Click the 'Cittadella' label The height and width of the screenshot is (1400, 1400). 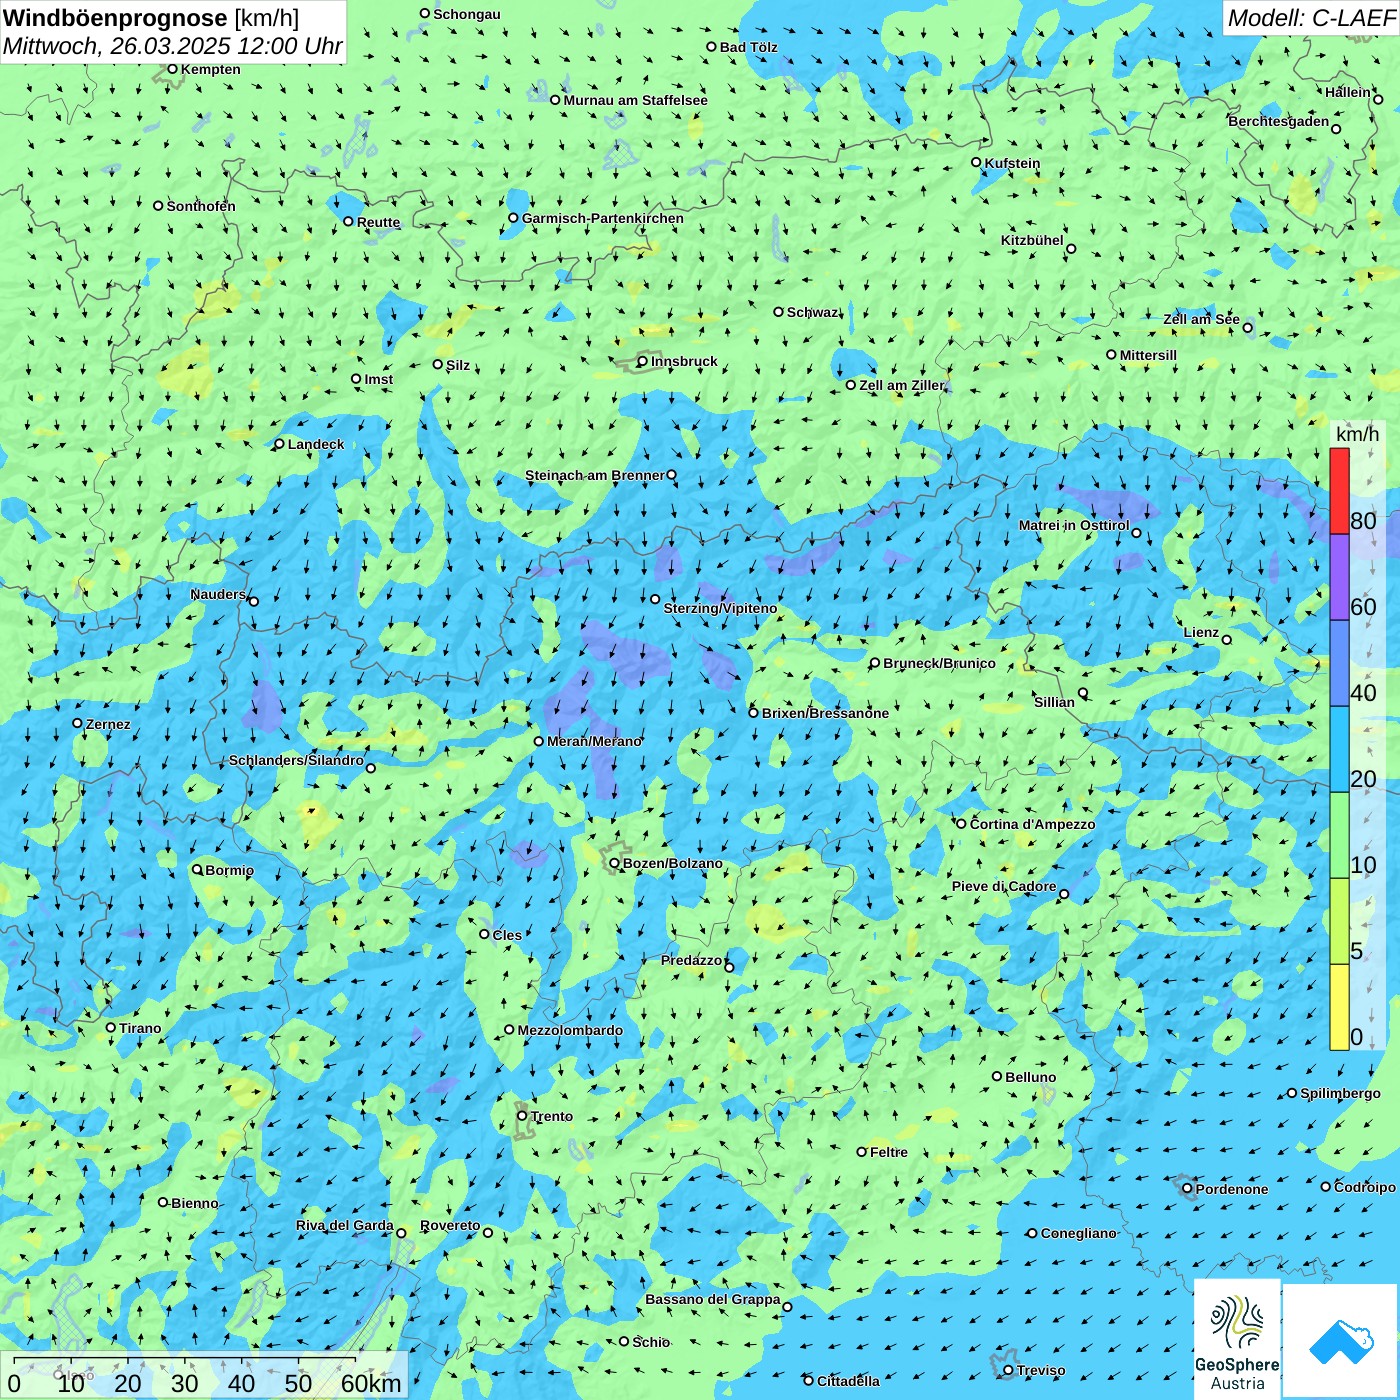(x=848, y=1381)
